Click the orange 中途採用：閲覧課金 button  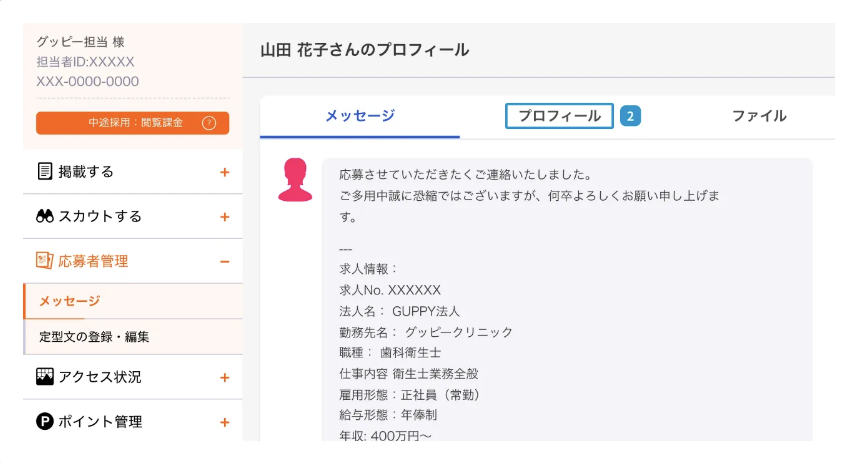[133, 123]
